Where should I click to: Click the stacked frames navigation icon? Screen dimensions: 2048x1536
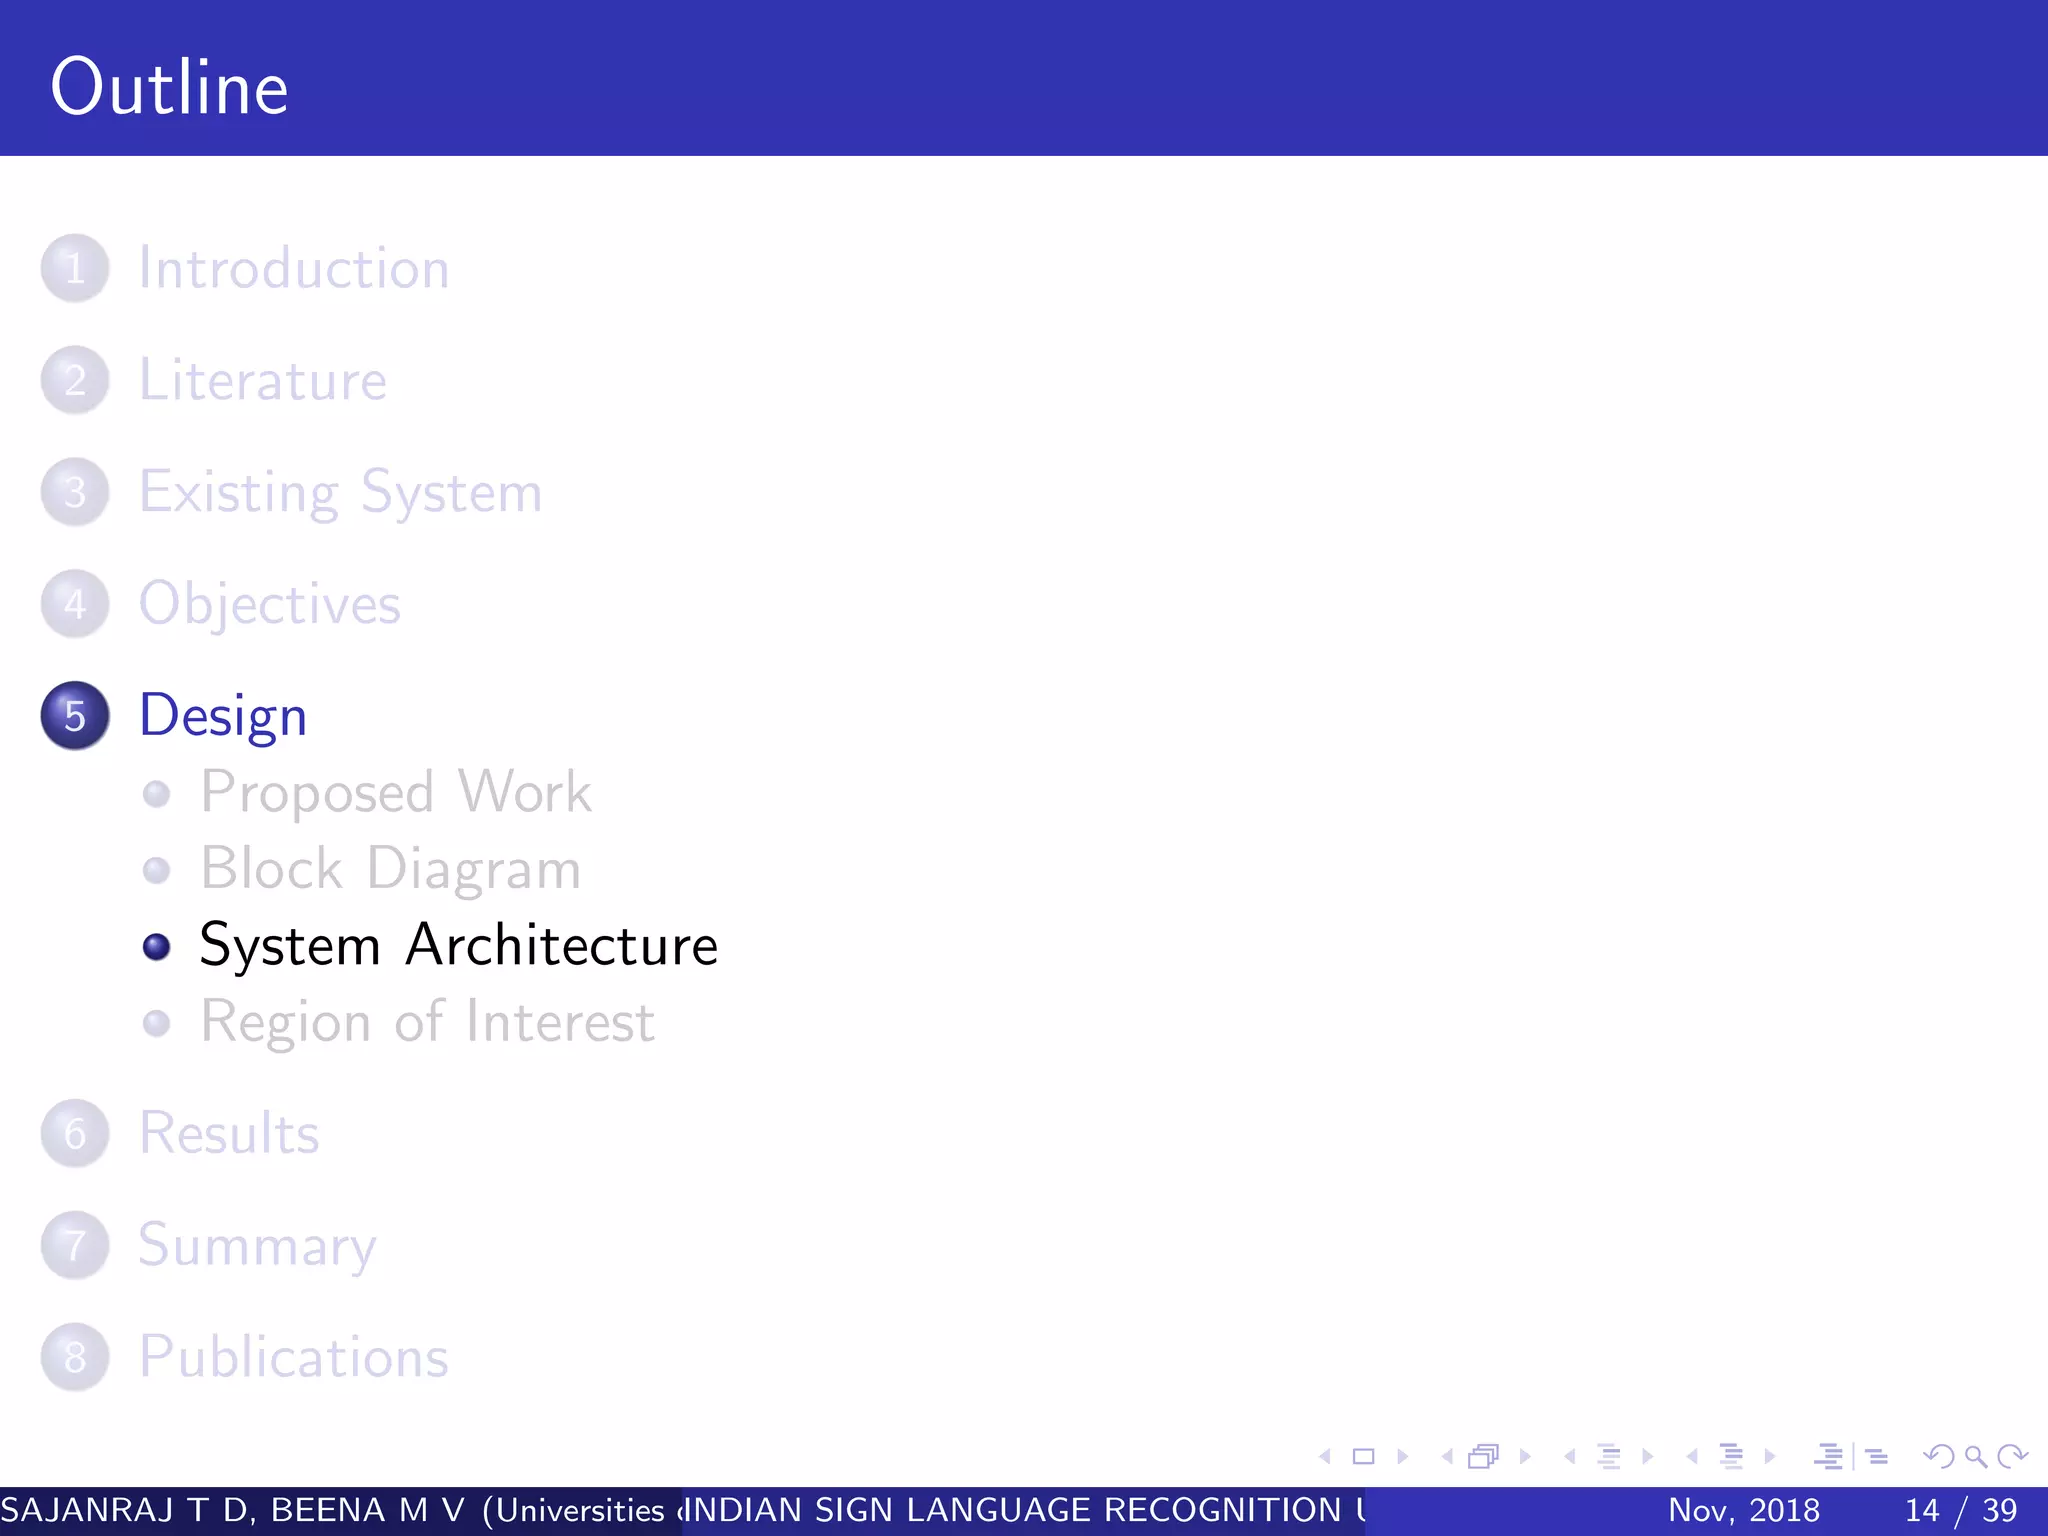click(x=1484, y=1457)
